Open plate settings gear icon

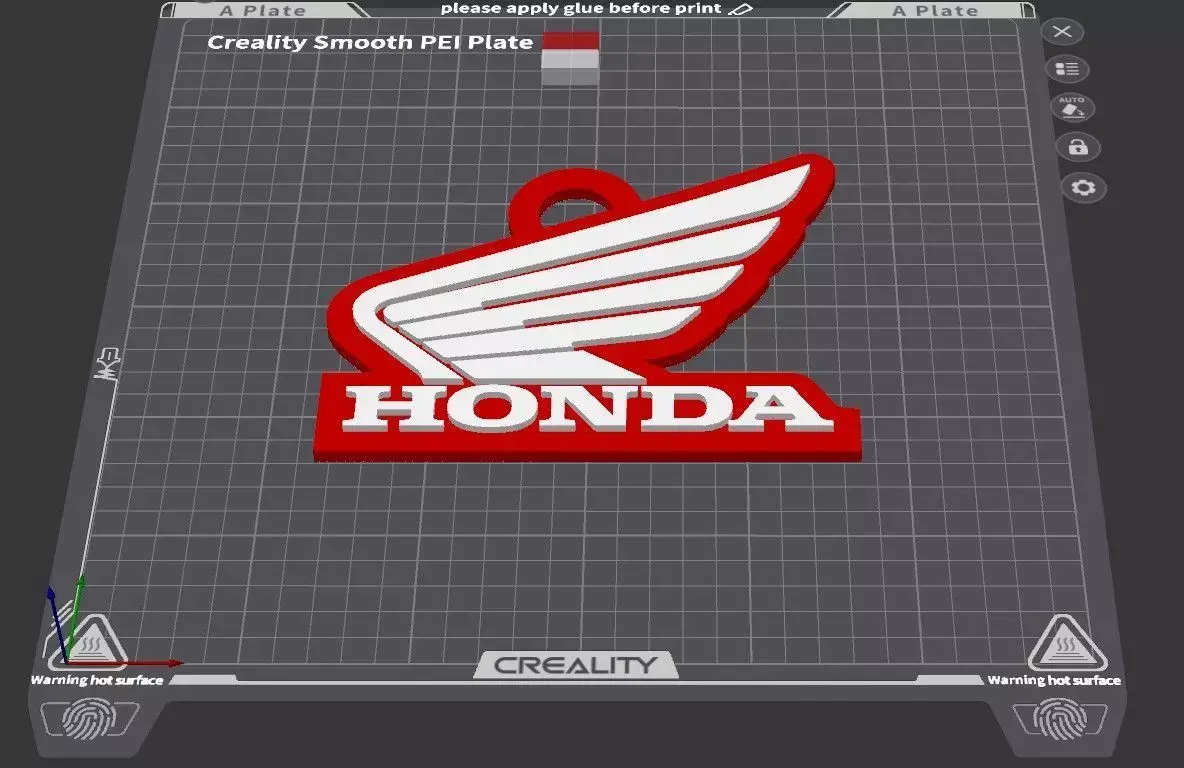pyautogui.click(x=1084, y=187)
